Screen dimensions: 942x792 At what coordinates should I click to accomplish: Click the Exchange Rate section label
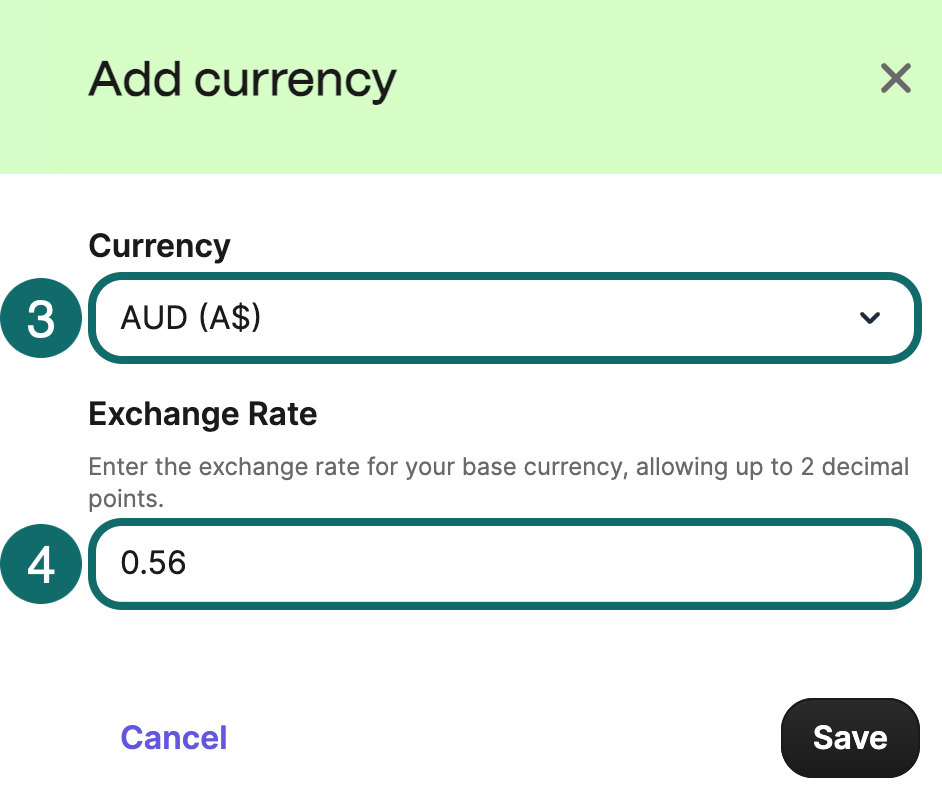202,413
